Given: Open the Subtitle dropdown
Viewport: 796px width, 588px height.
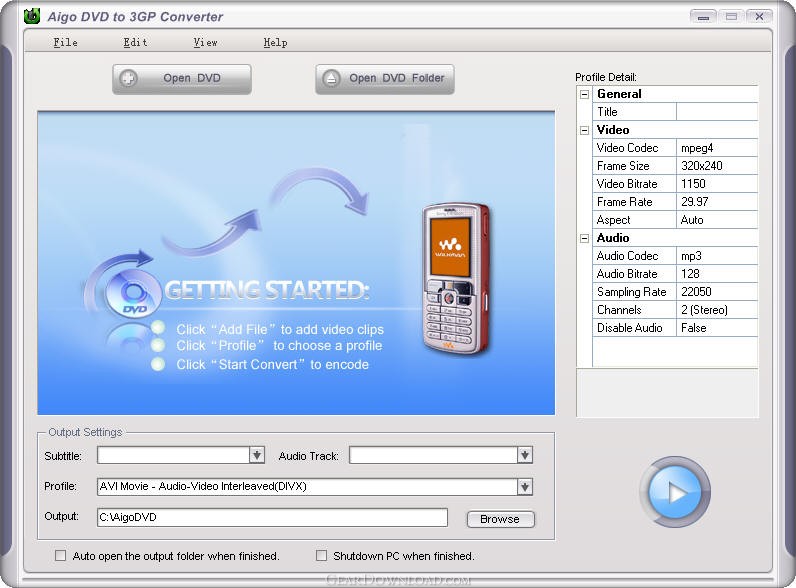Looking at the screenshot, I should coord(257,455).
